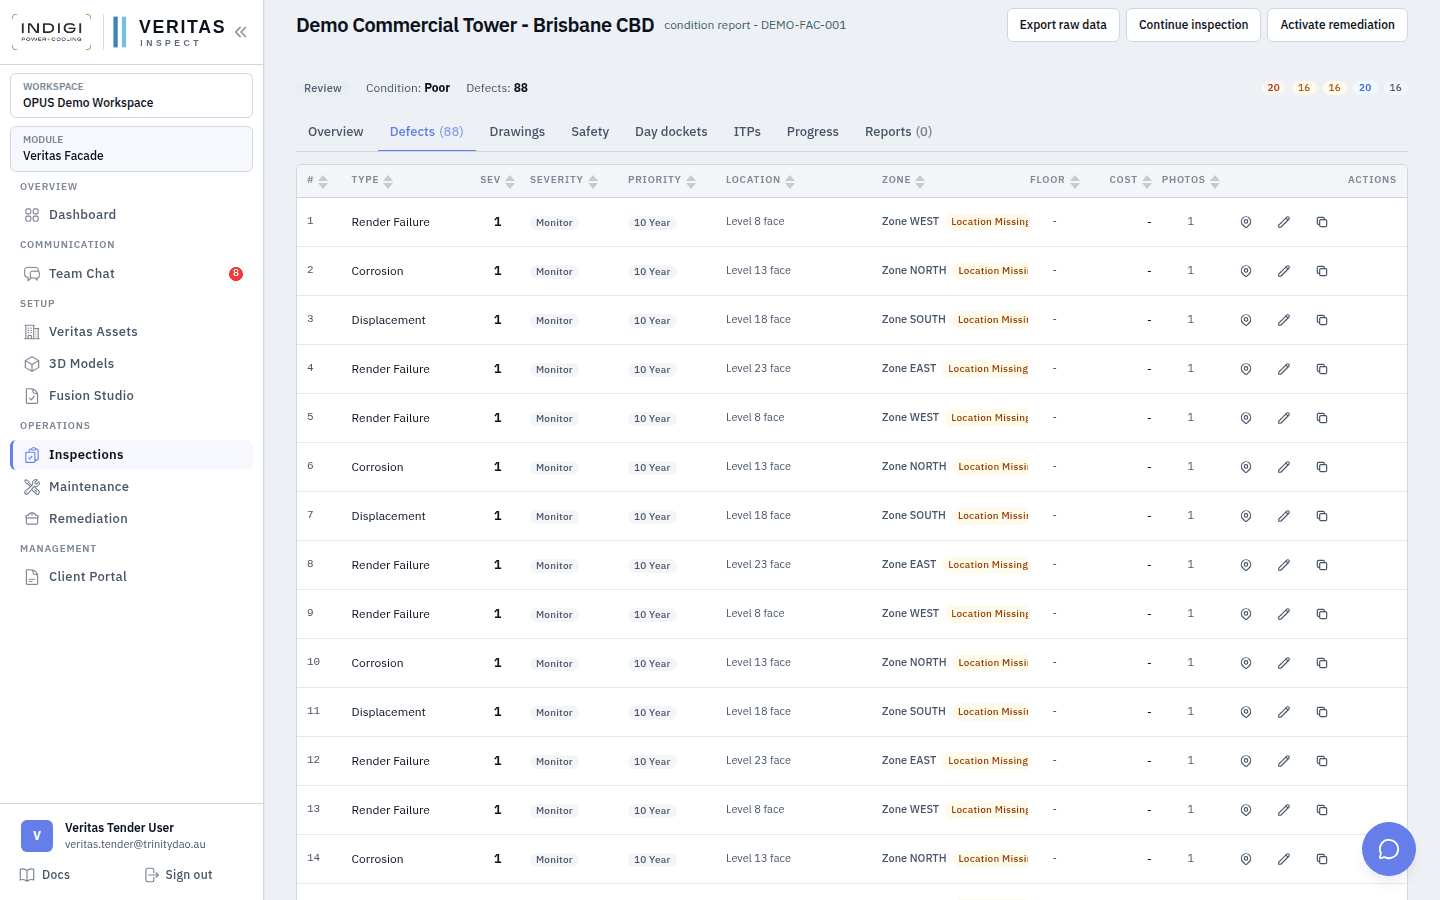This screenshot has height=900, width=1440.
Task: Open the Workspace selector
Action: point(131,96)
